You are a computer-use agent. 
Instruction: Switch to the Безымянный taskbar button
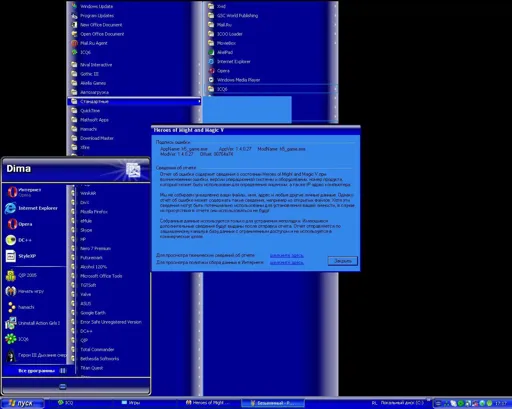(273, 403)
